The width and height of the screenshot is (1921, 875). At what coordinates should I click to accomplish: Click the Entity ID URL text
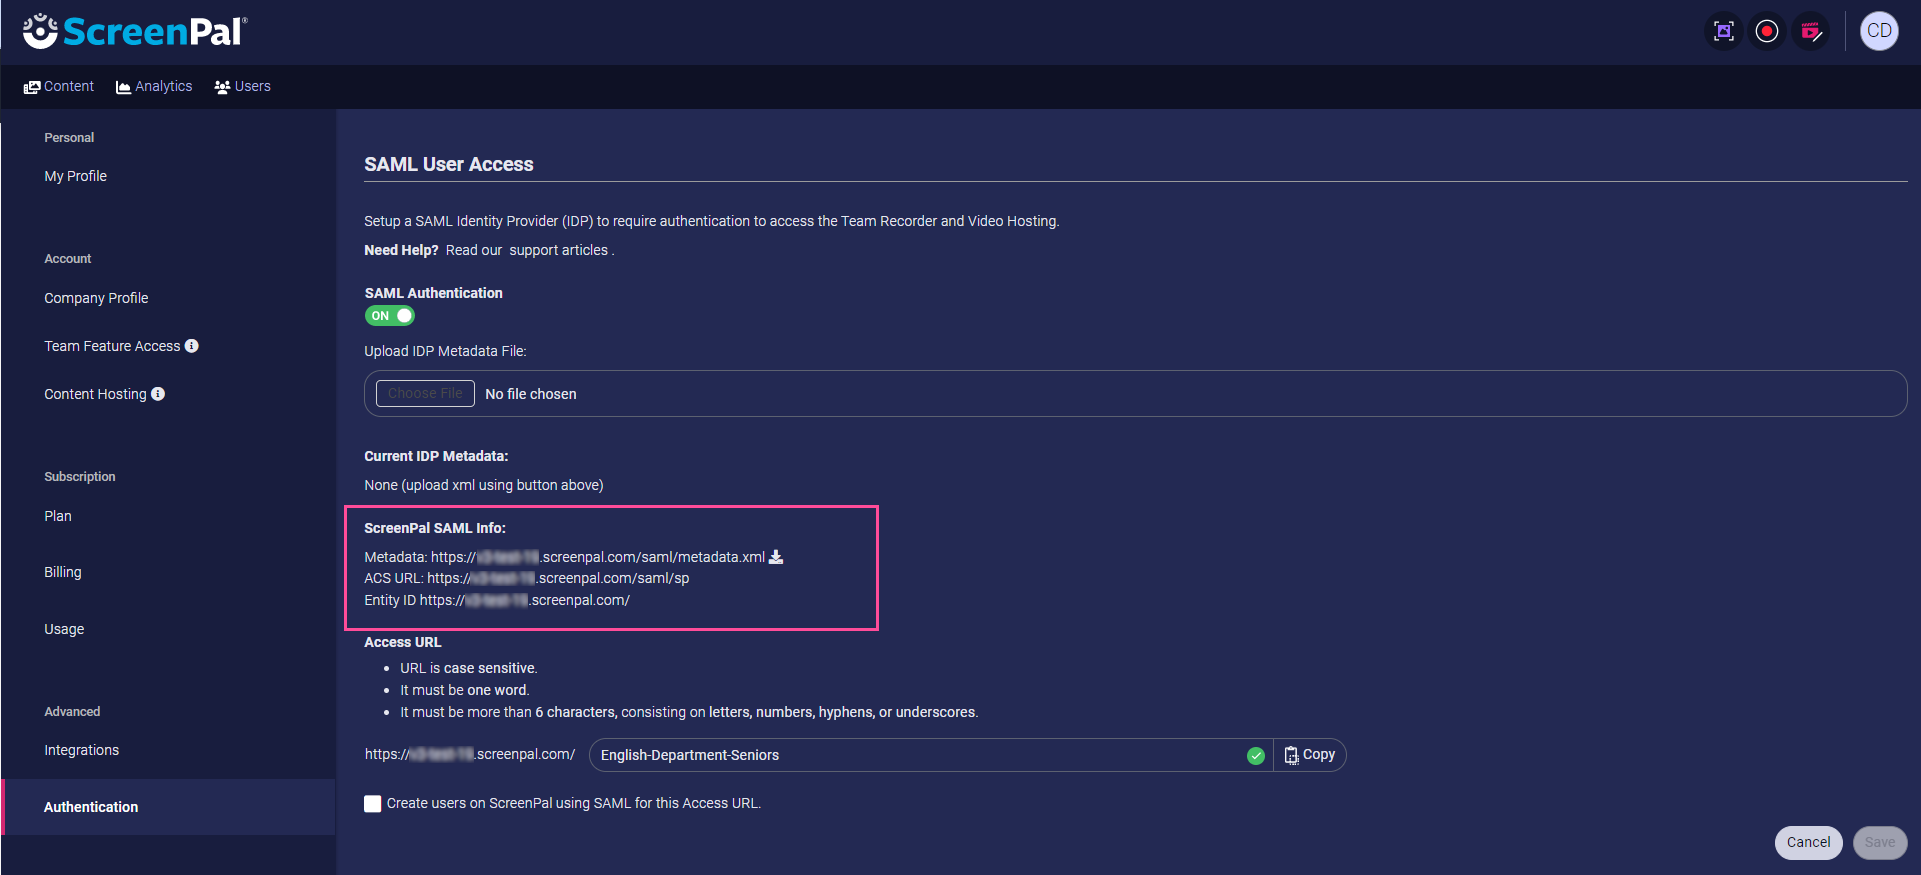[525, 600]
